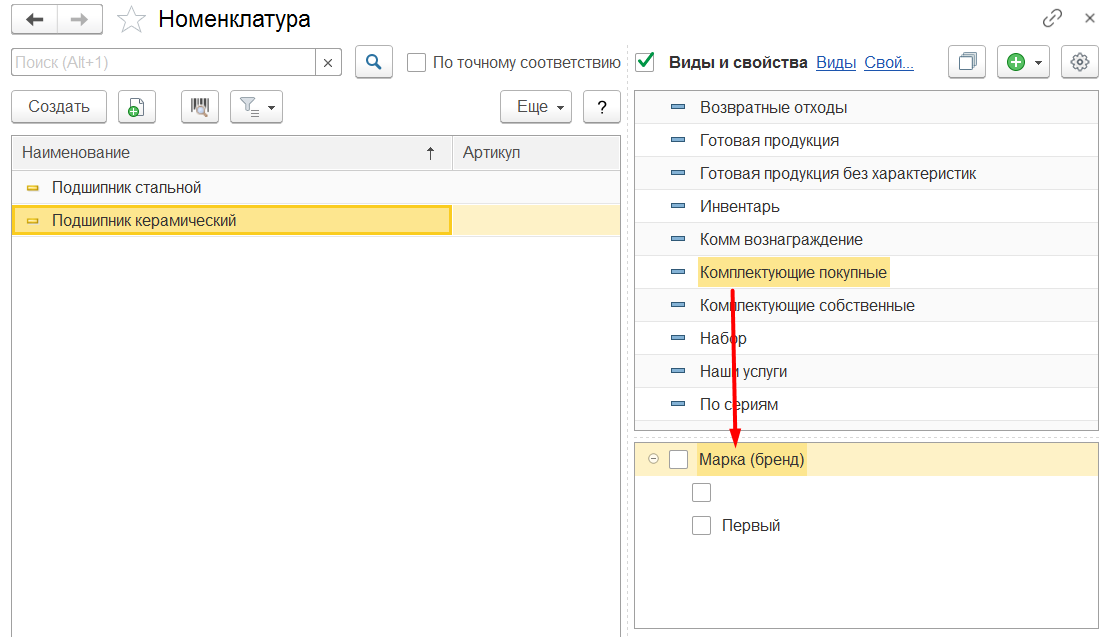Go forward with the right arrow button

point(80,19)
